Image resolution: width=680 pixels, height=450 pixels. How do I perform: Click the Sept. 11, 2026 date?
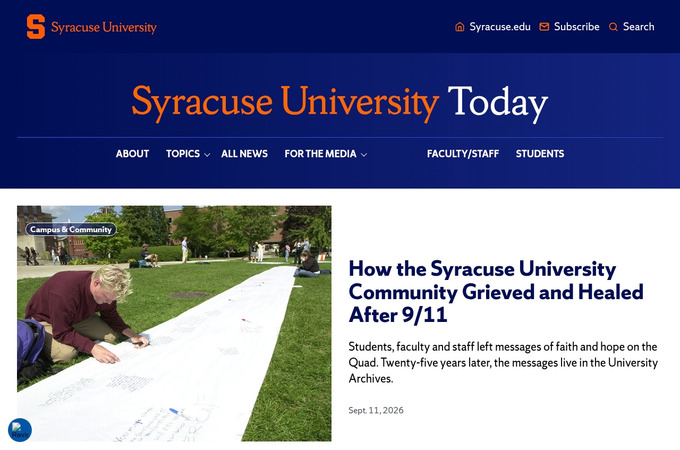[x=376, y=410]
